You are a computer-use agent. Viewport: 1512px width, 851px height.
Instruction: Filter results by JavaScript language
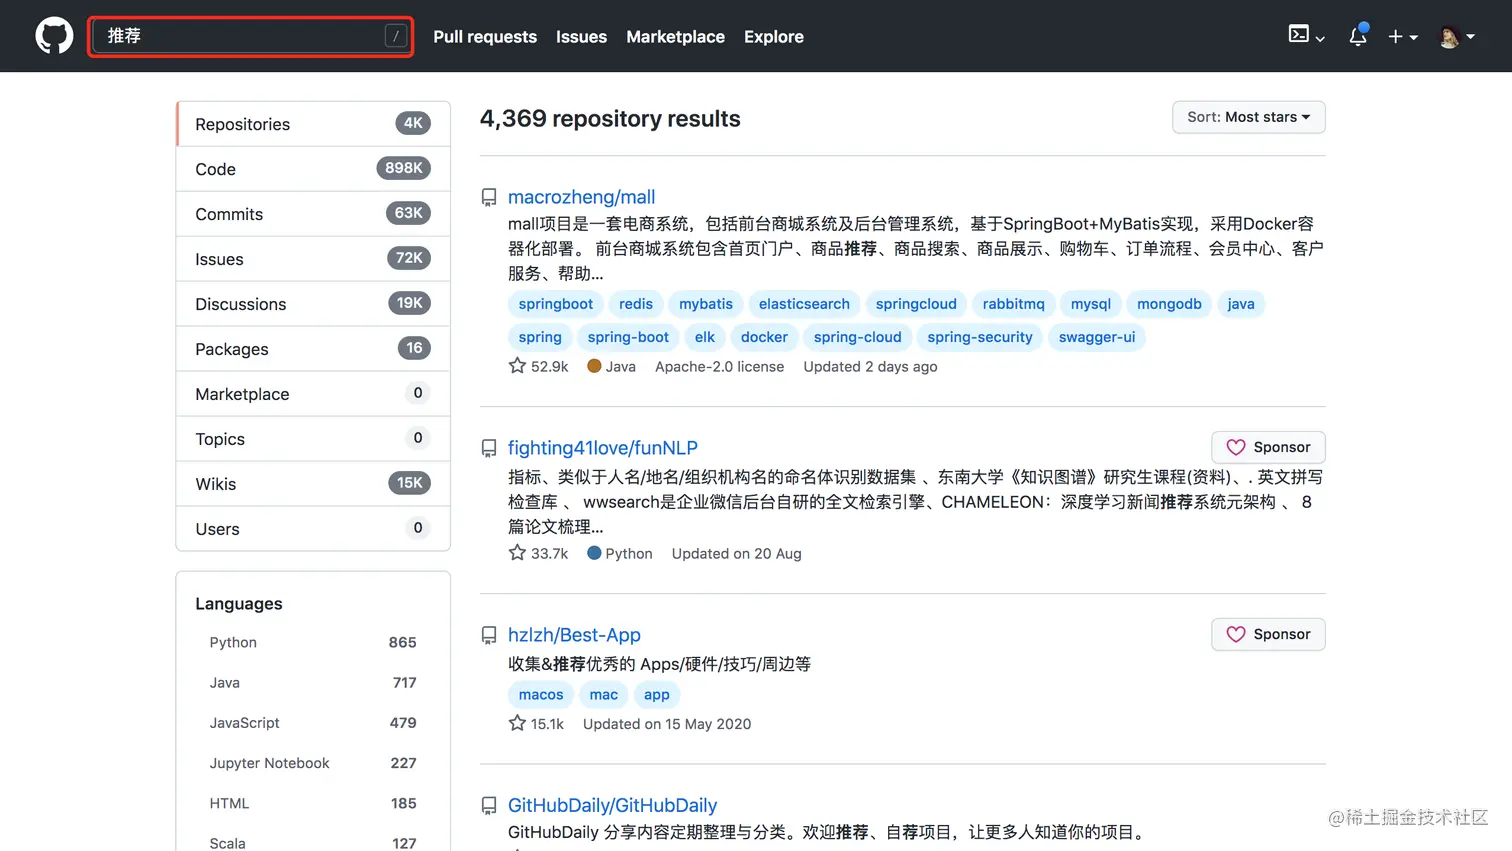(313, 722)
